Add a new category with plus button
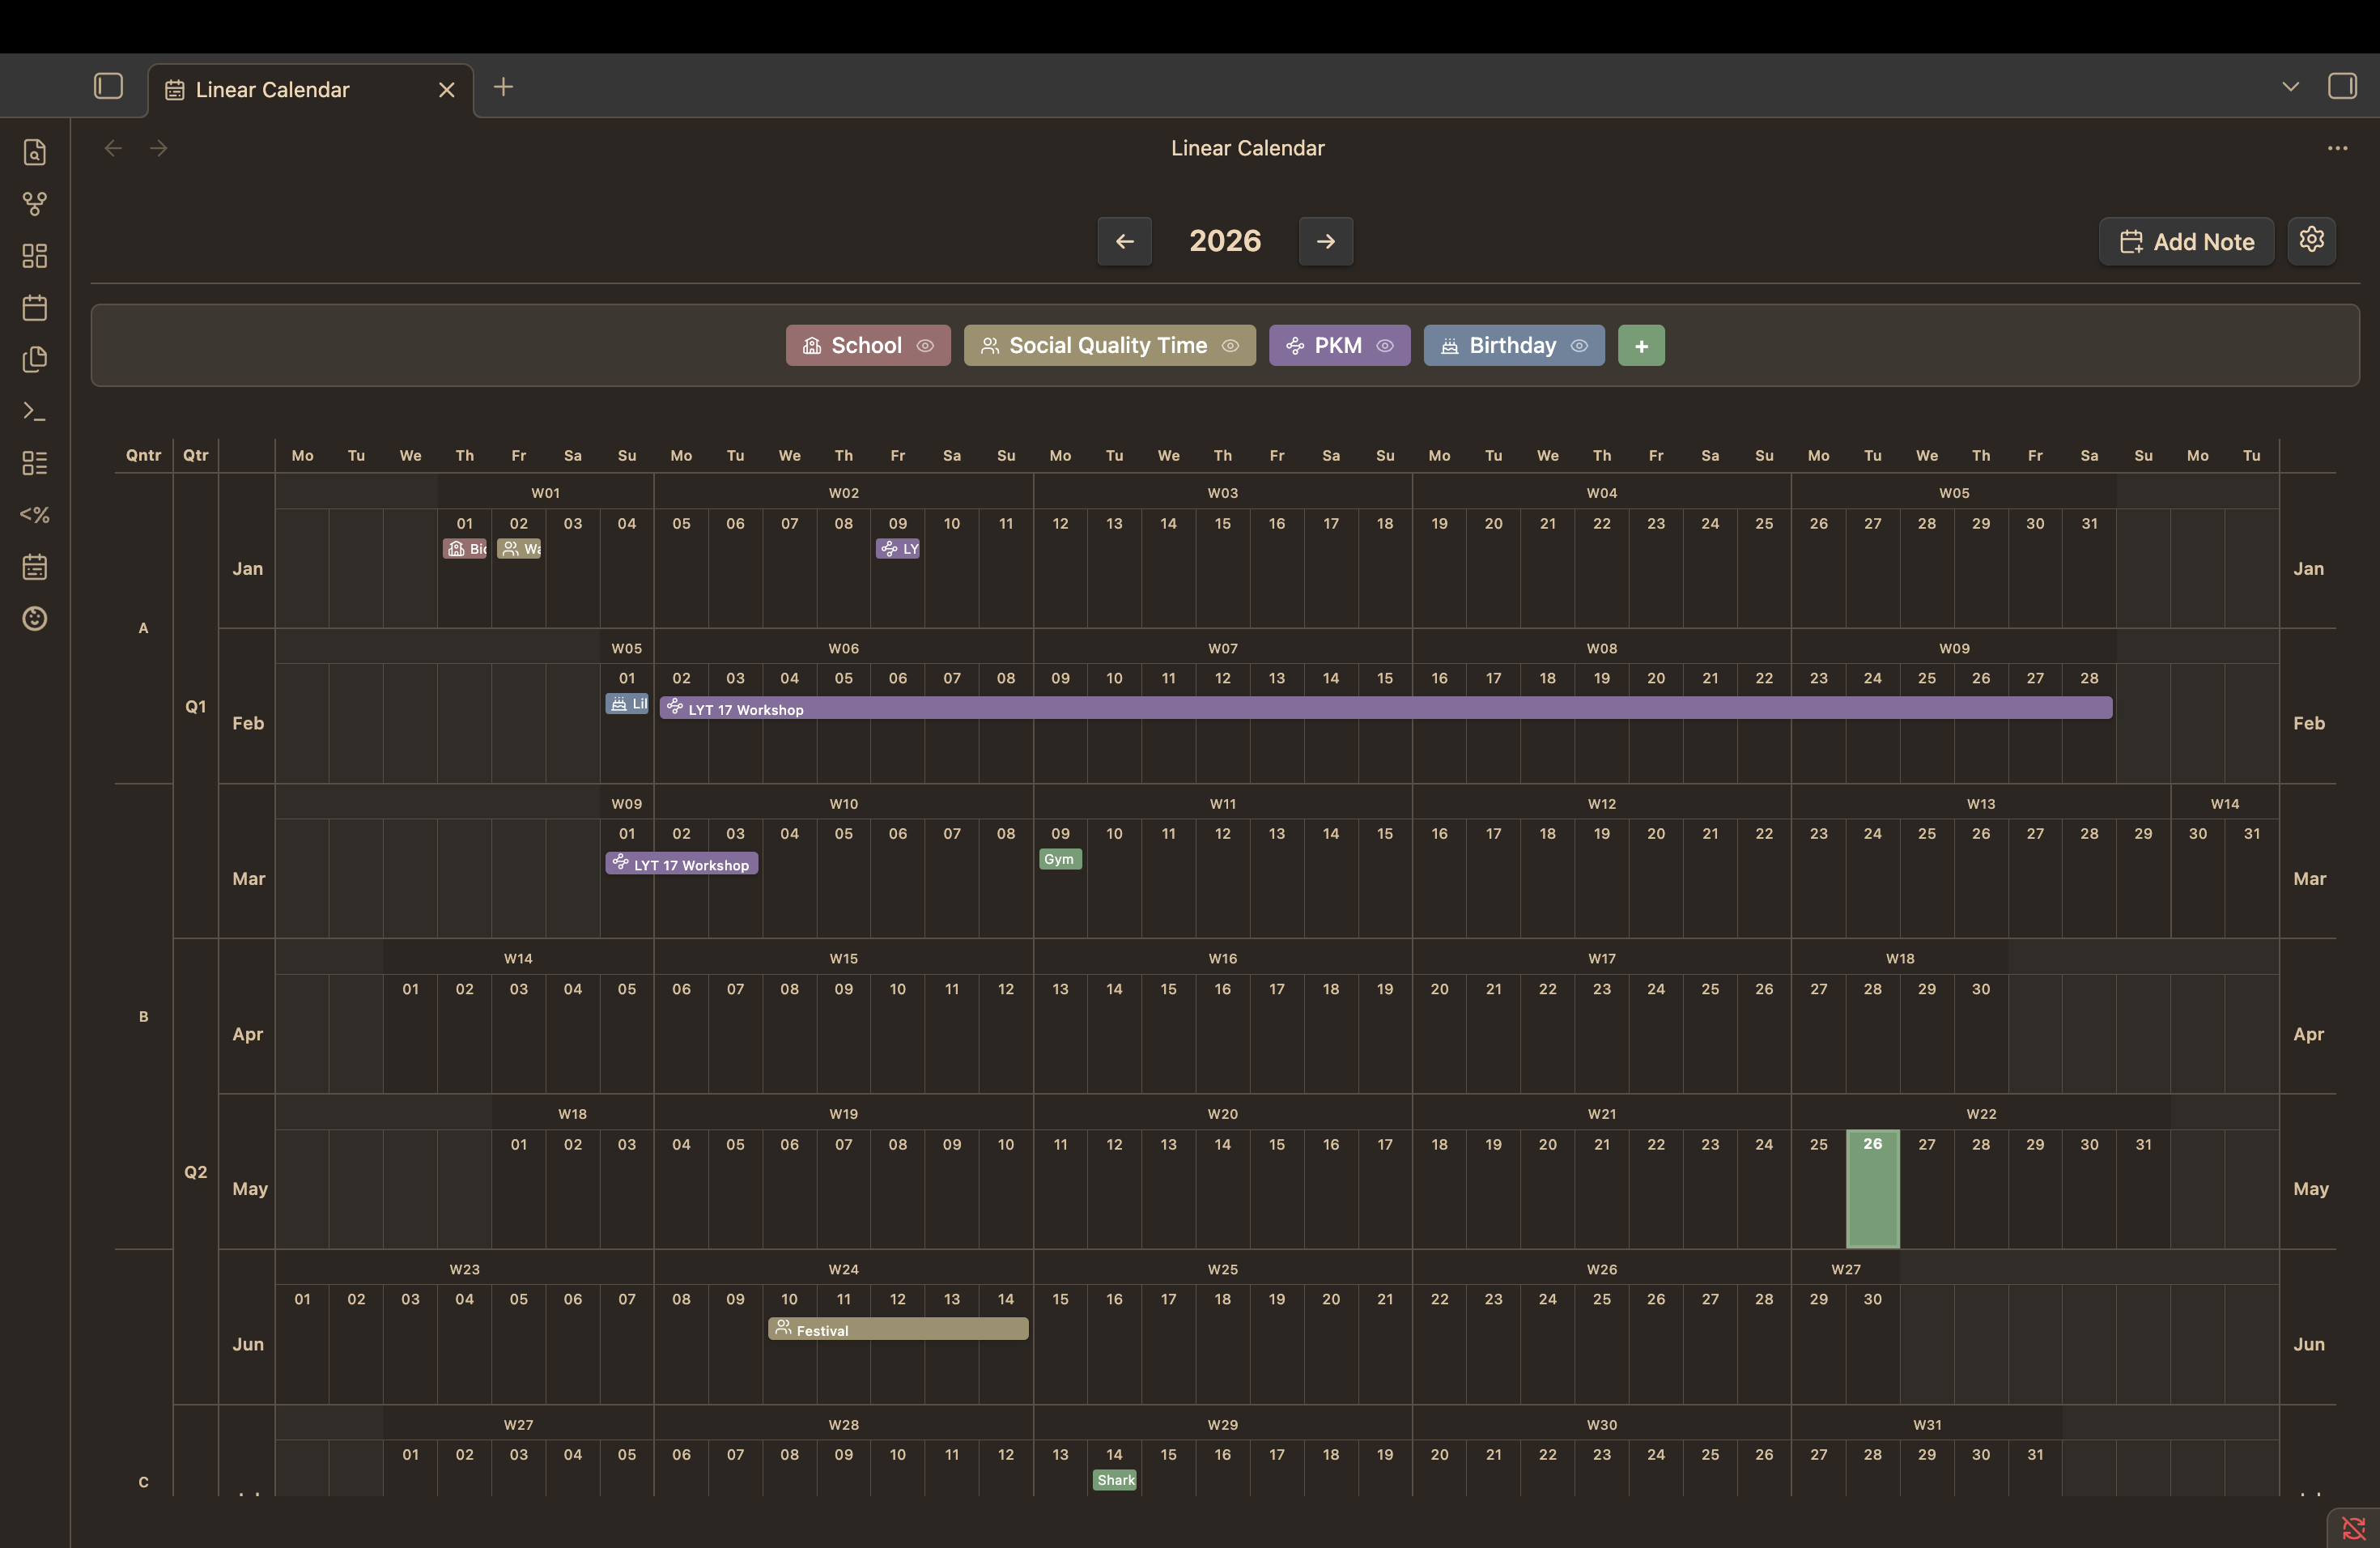 1641,345
